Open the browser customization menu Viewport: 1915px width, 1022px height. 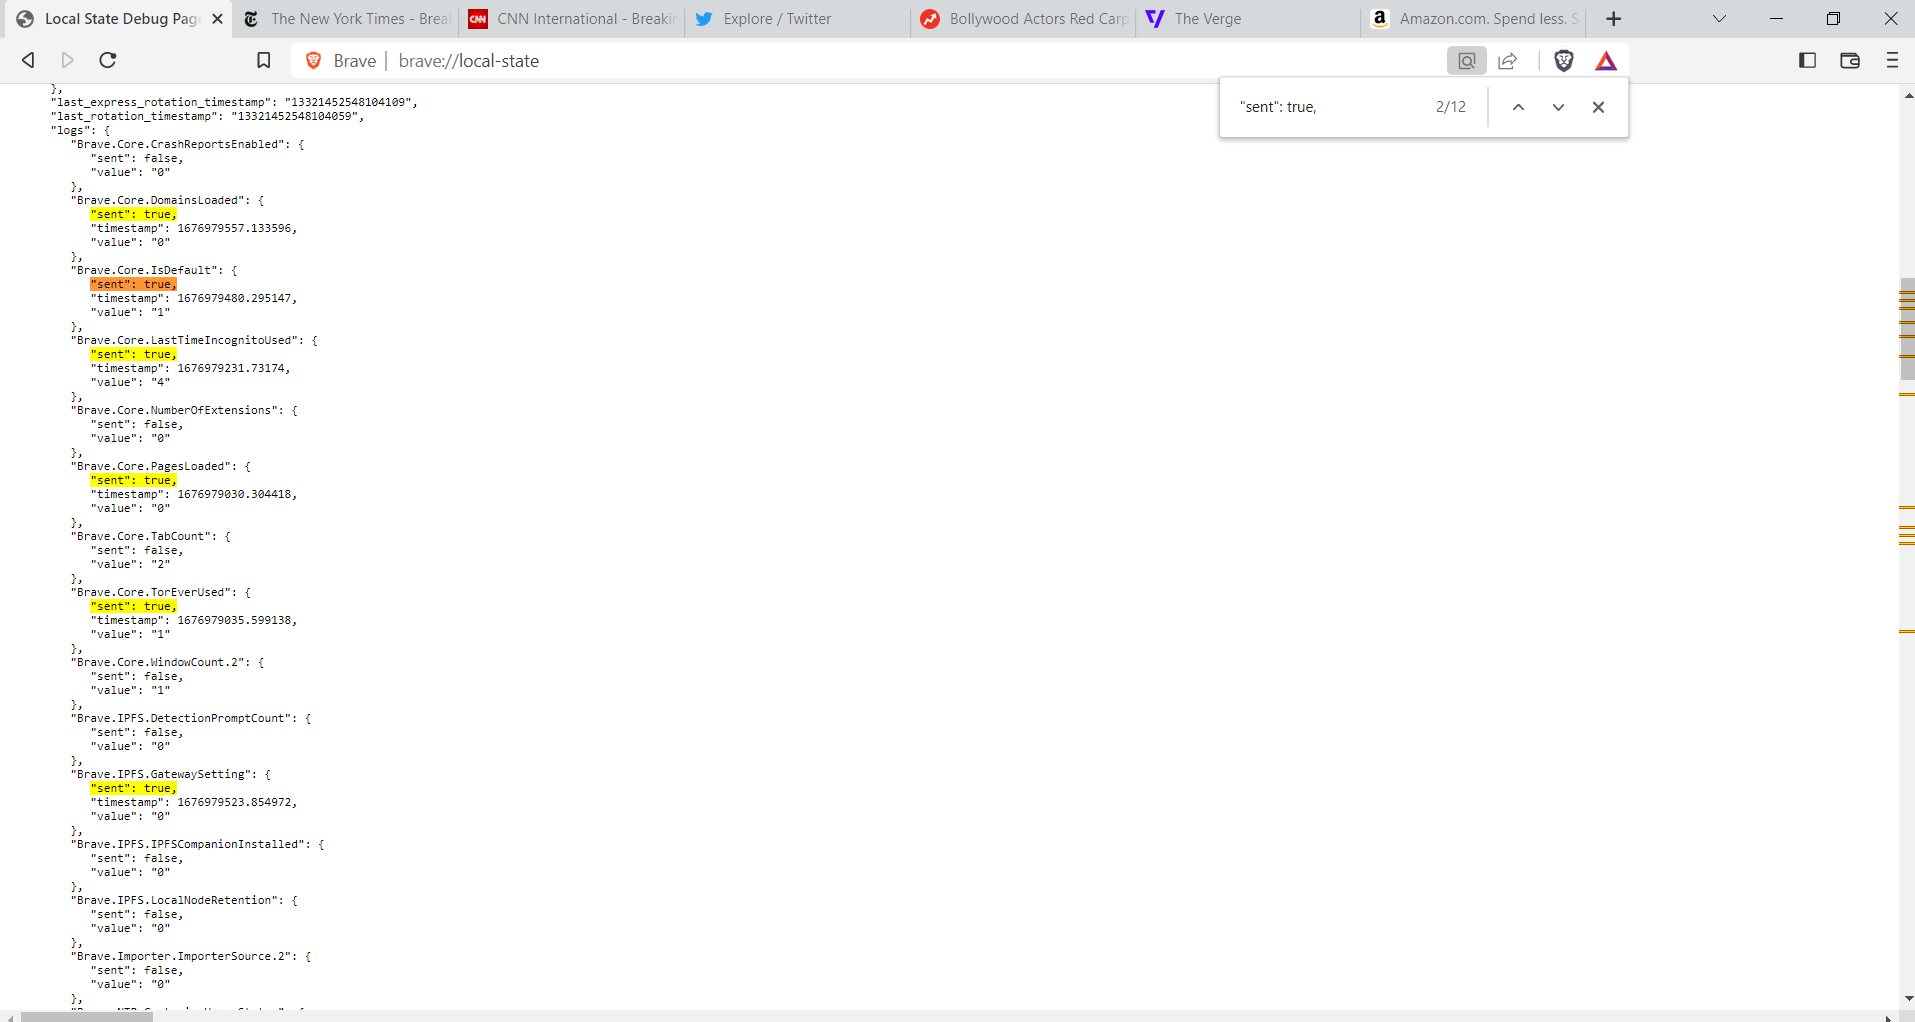1892,60
